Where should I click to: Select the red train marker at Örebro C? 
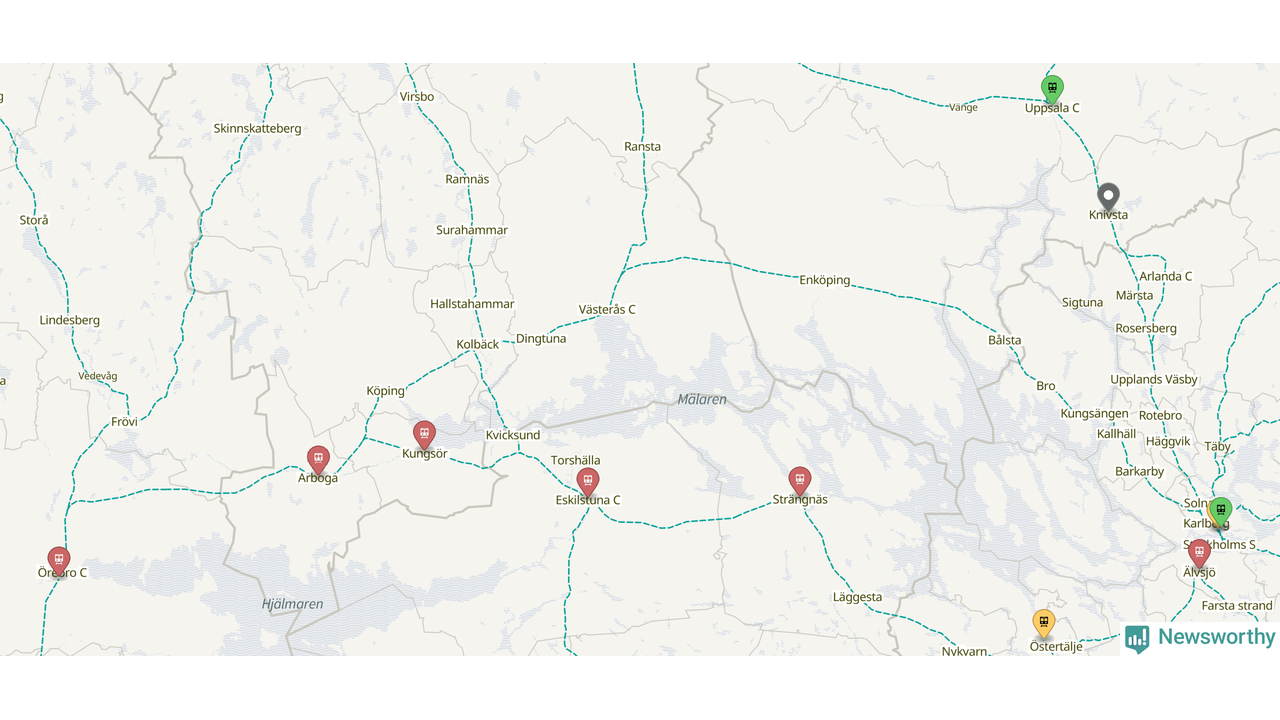(59, 561)
